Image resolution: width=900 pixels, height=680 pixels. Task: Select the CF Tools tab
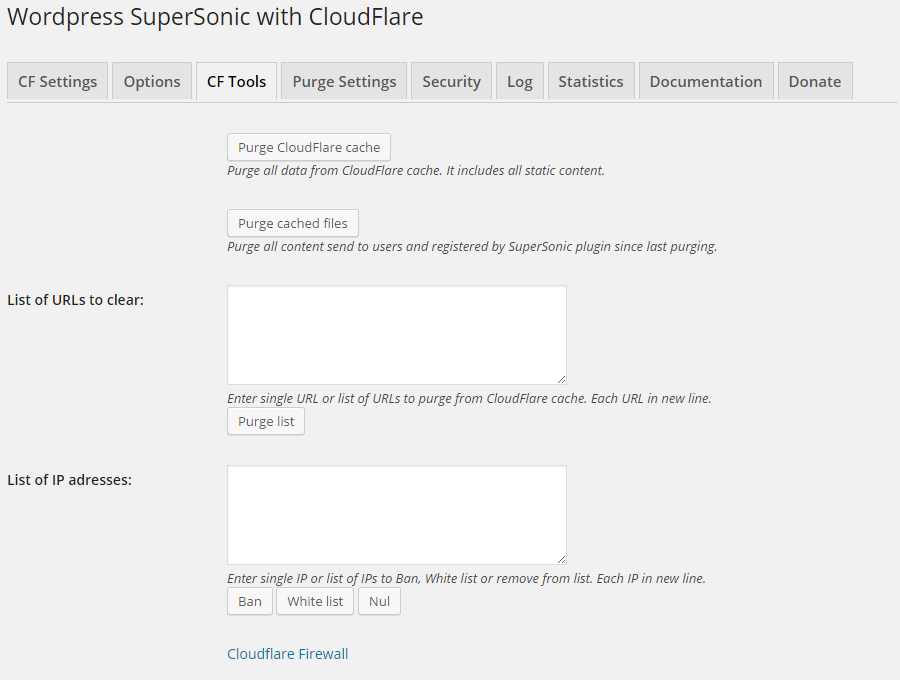(236, 82)
